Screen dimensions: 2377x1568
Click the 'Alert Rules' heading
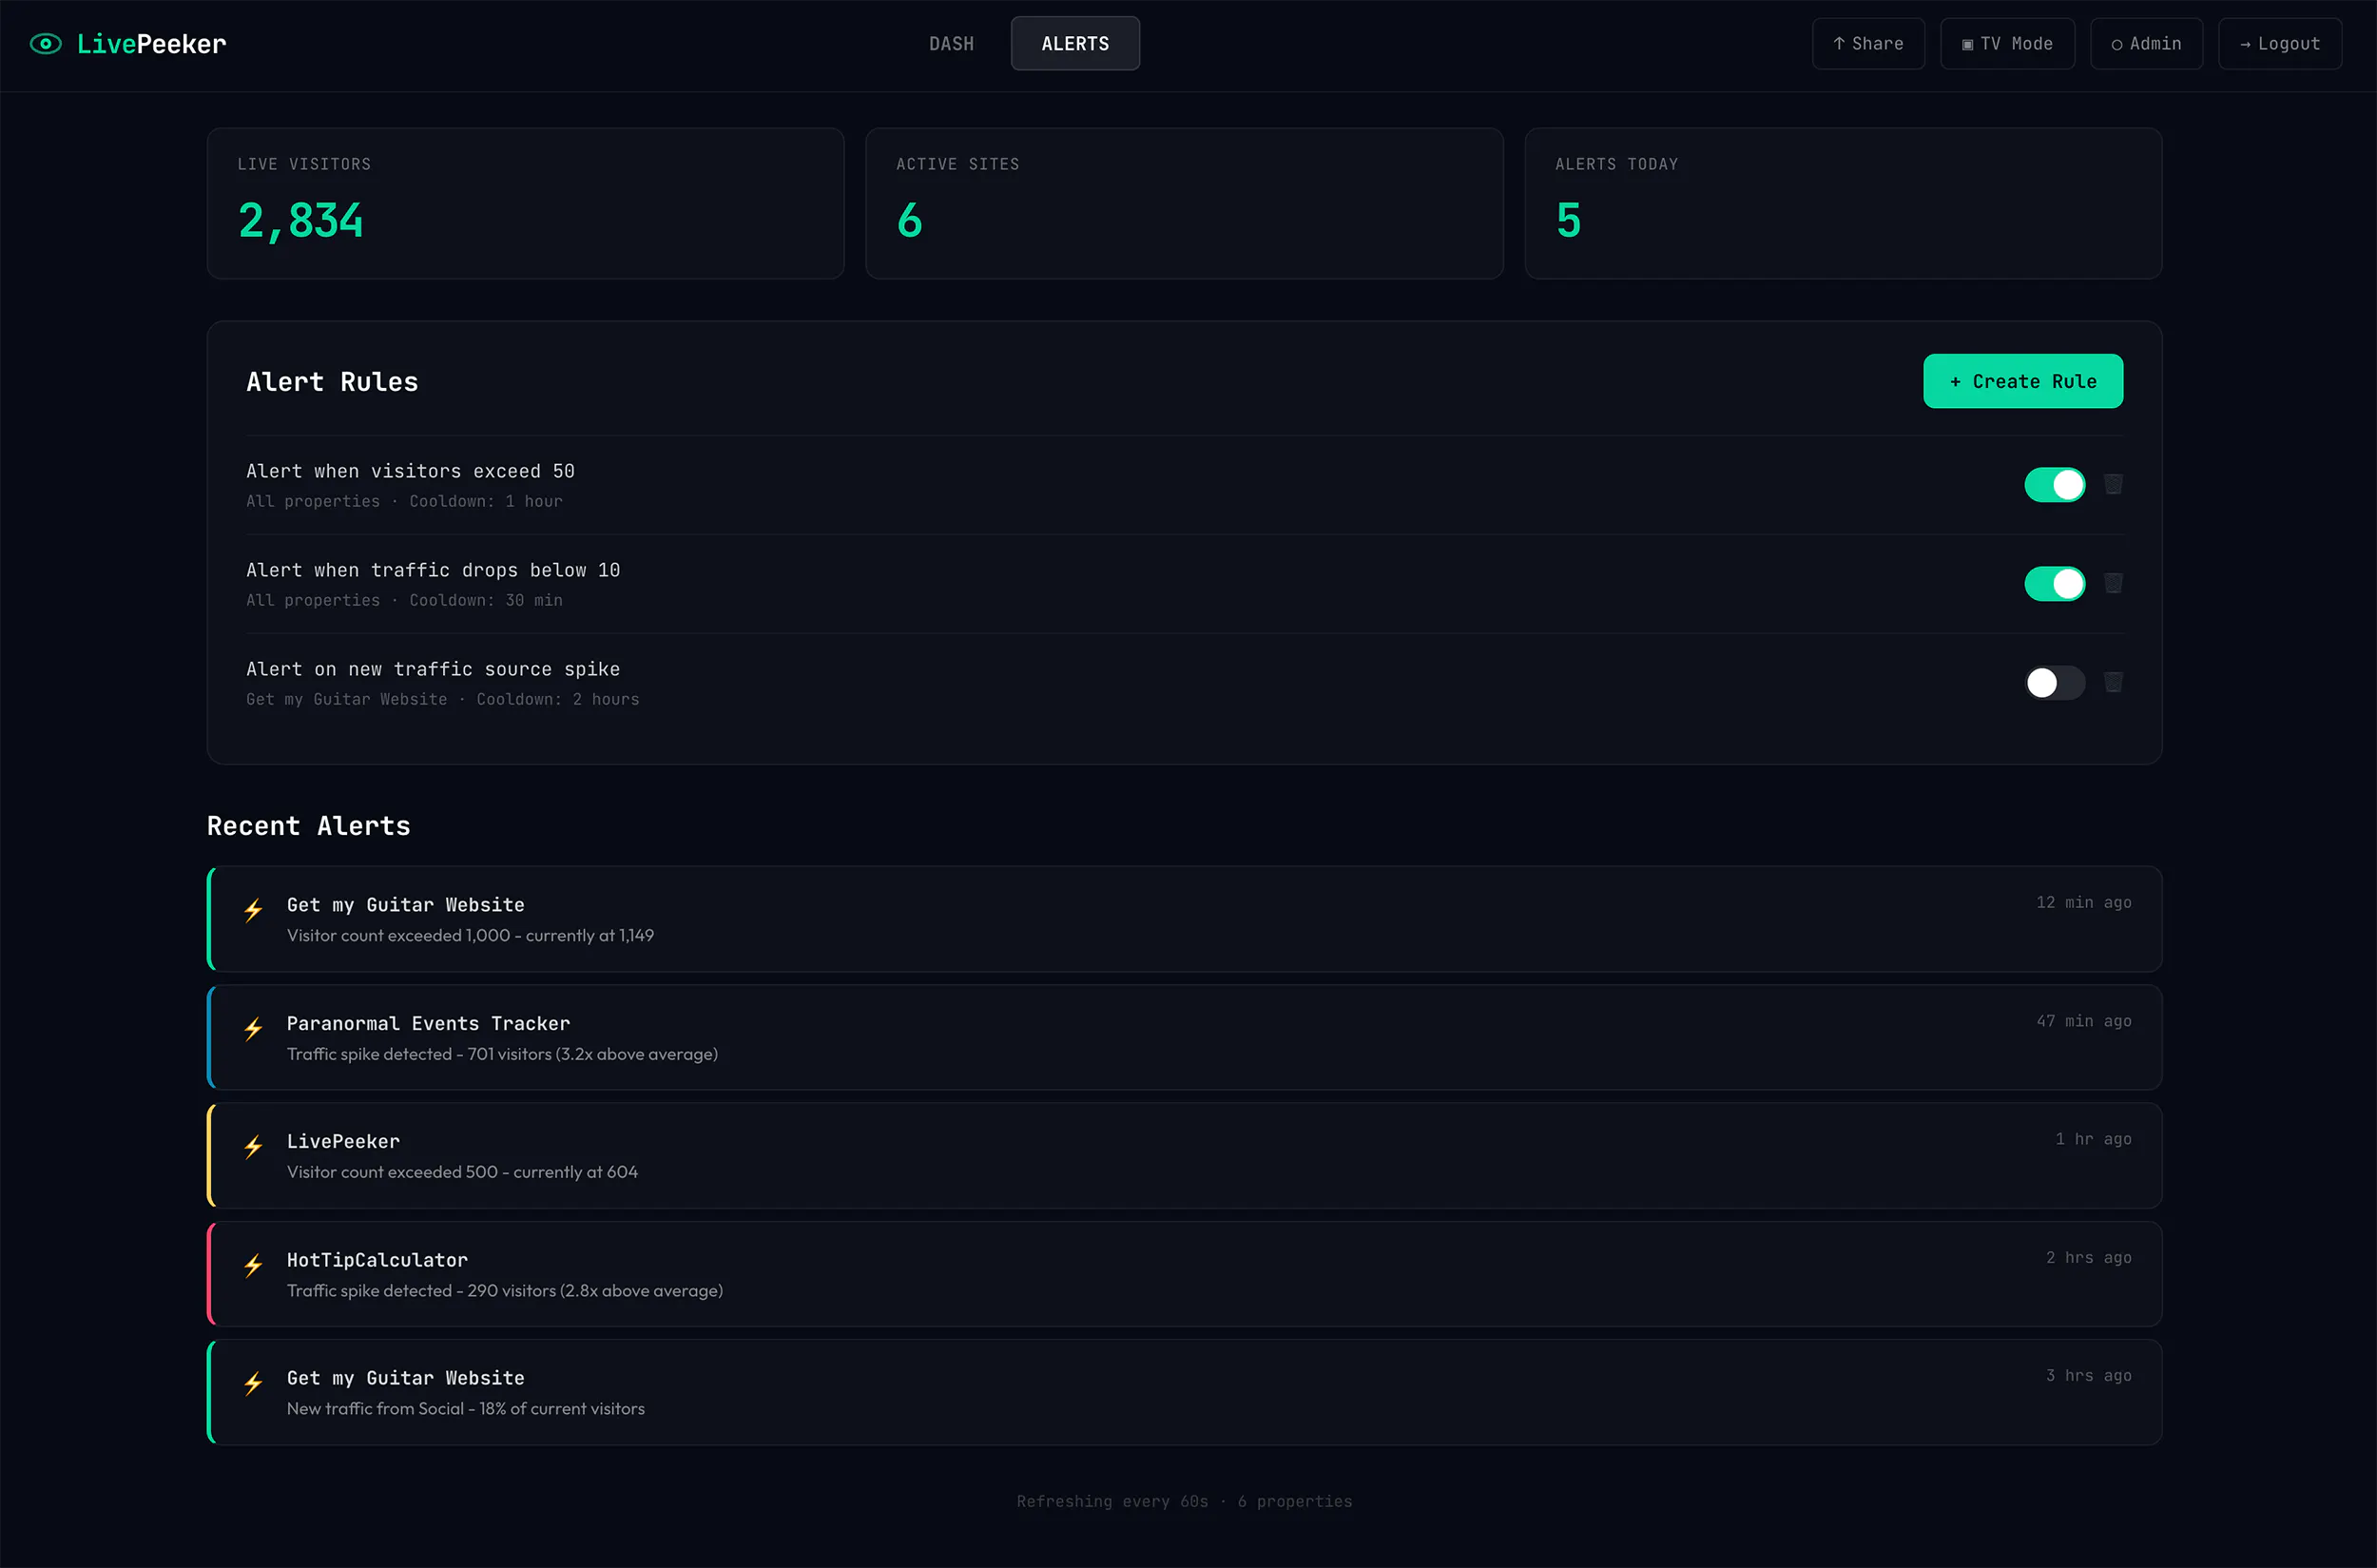pos(332,382)
